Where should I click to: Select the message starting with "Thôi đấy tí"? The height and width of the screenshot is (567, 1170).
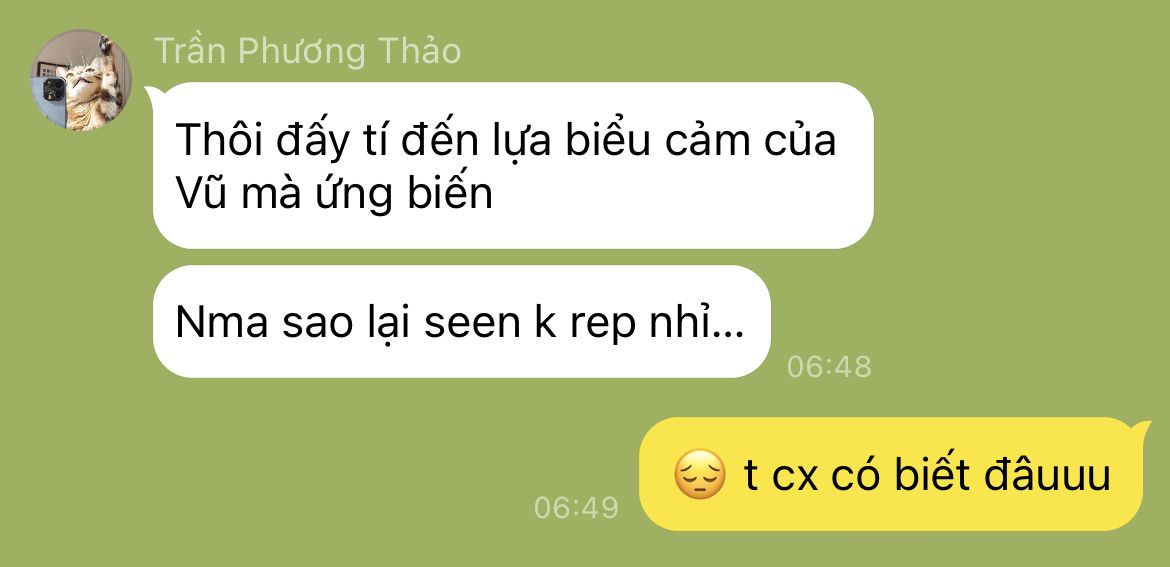[513, 165]
